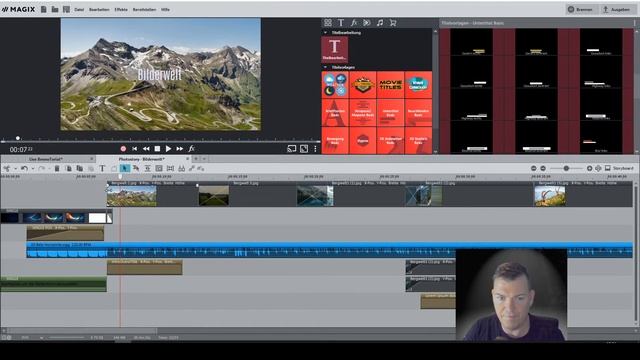Switch to the fx effects tab in media pool
This screenshot has height=360, width=640.
[354, 23]
